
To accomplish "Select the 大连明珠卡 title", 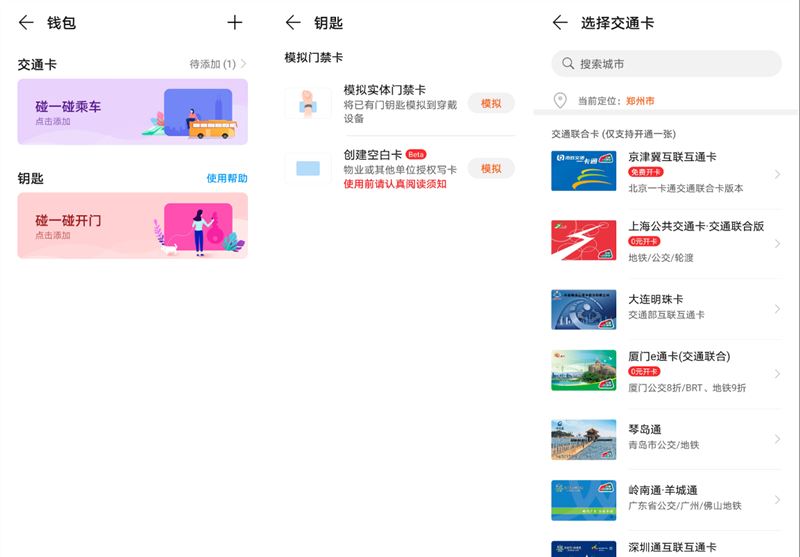I will tap(656, 299).
